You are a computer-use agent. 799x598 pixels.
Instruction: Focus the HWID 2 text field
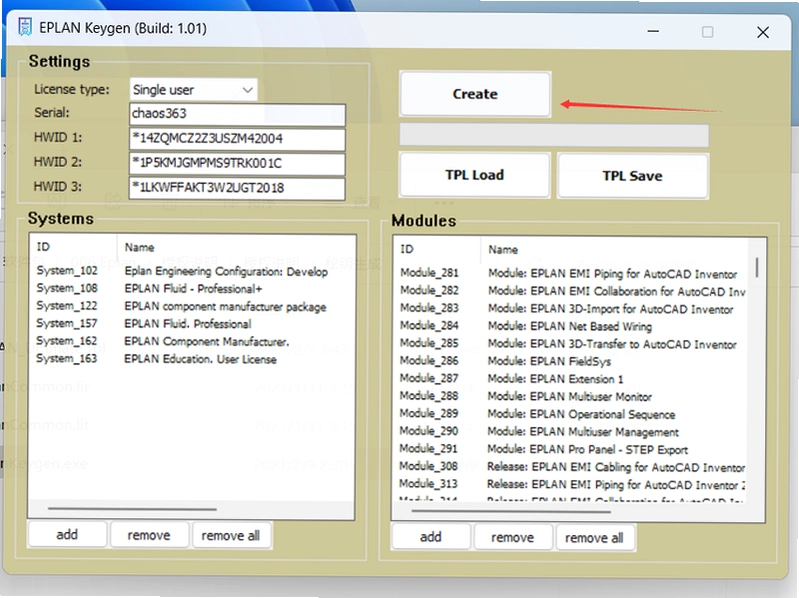(x=237, y=164)
